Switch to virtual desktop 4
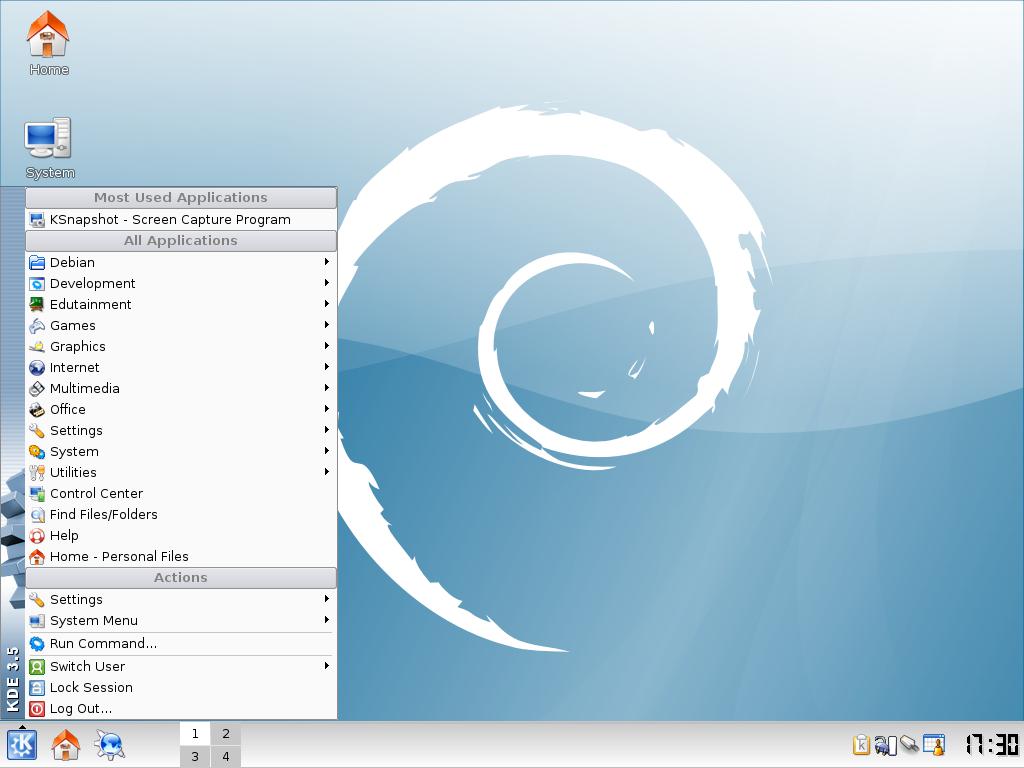 point(225,756)
